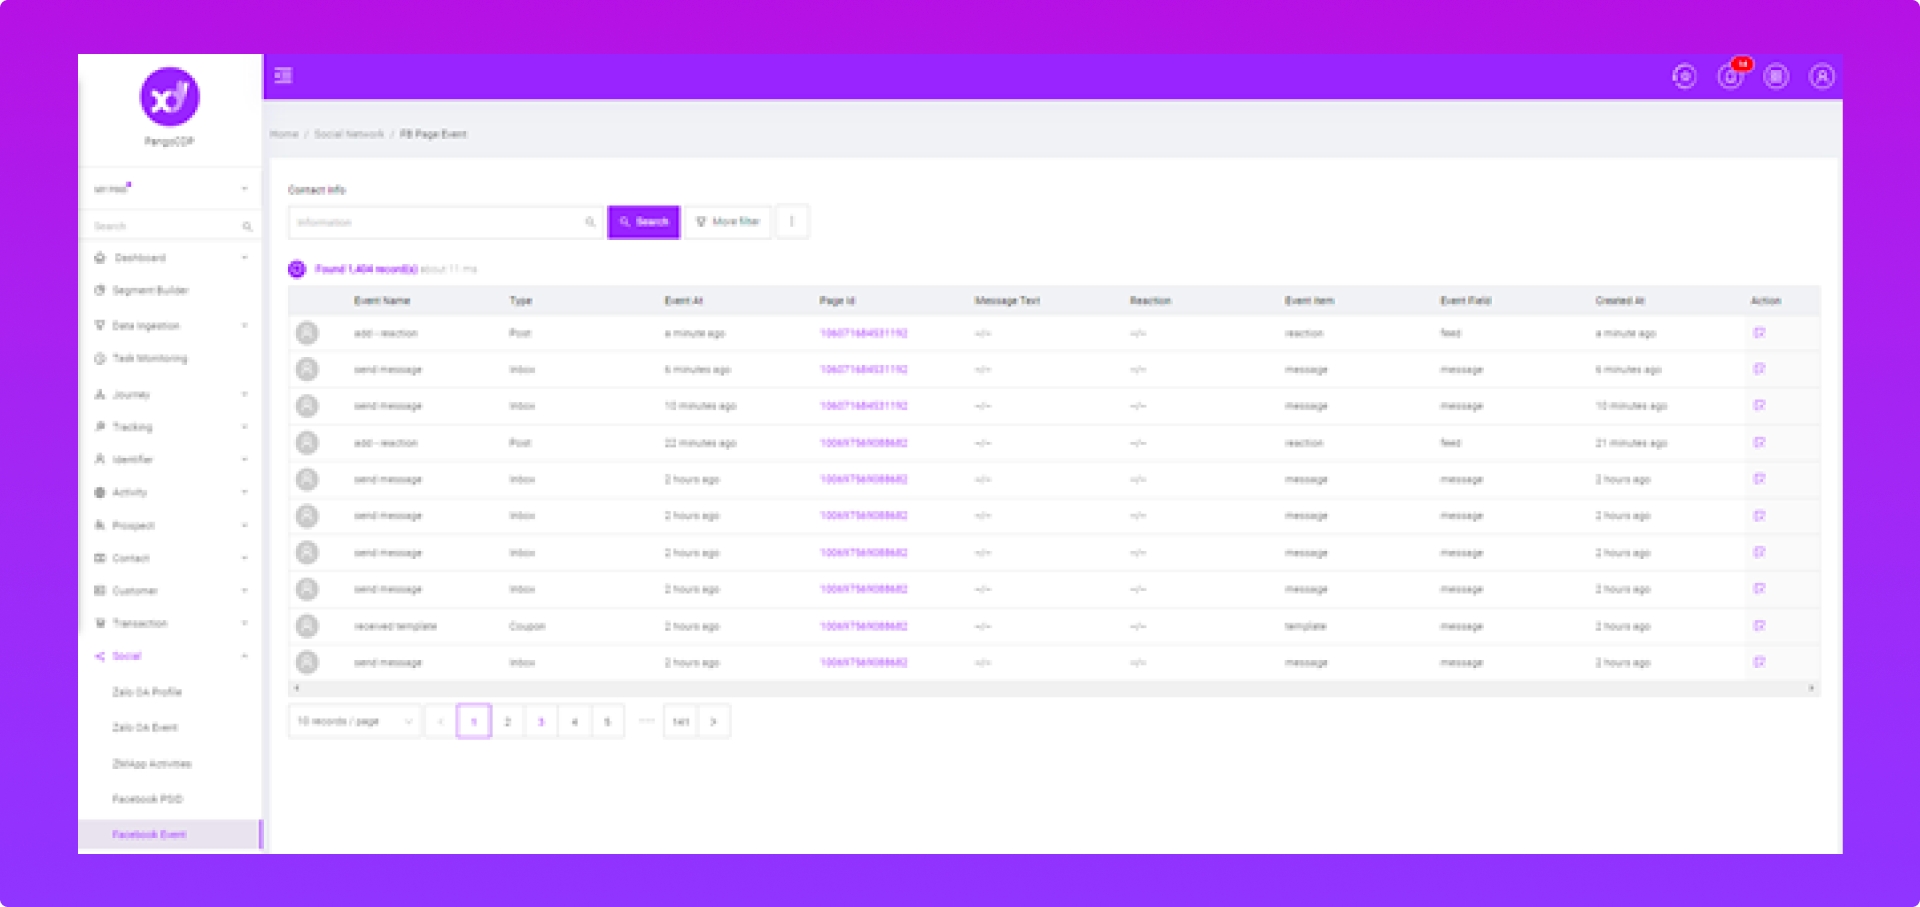Open the apps grid icon in header
Screen dimensions: 1920x907
[x=1776, y=76]
